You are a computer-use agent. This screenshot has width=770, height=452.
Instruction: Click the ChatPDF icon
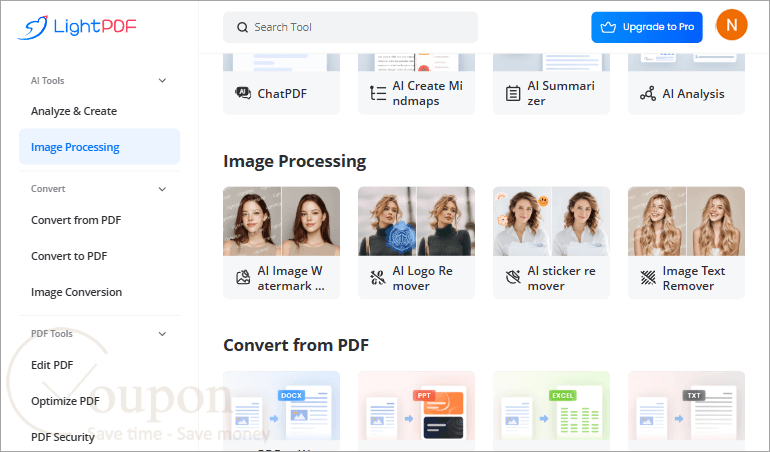pyautogui.click(x=243, y=93)
